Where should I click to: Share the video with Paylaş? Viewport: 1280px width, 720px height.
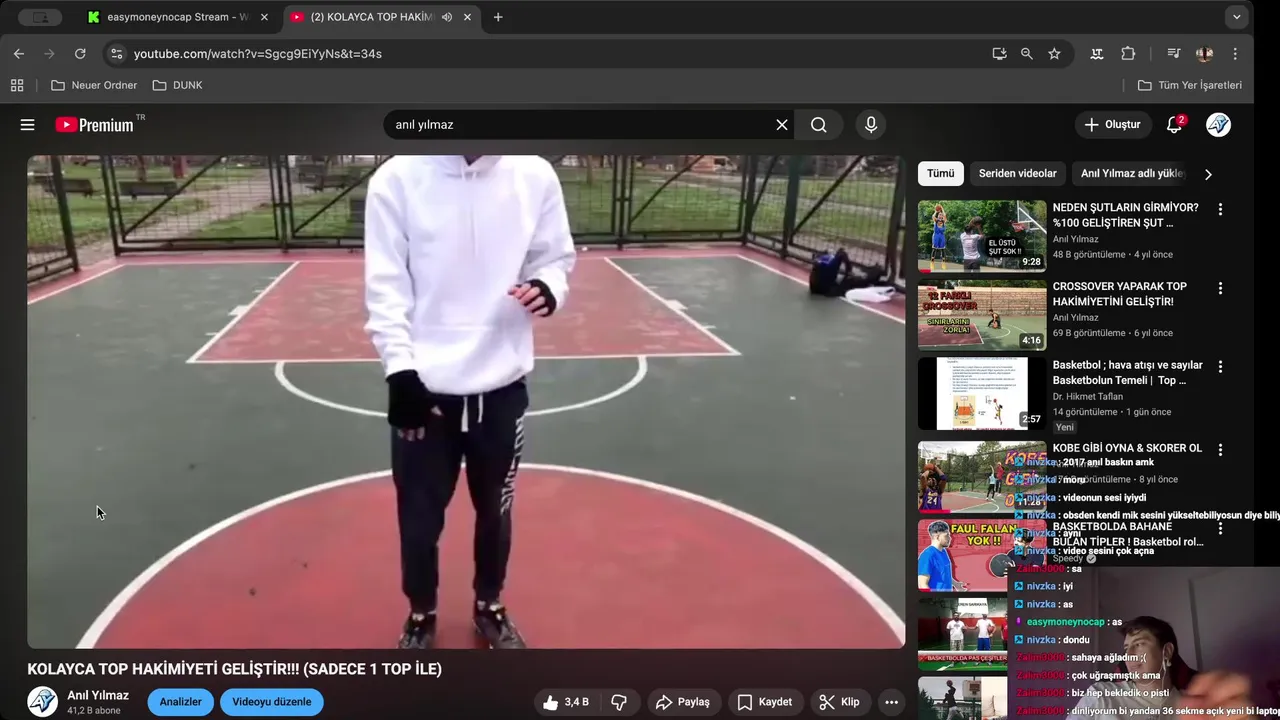[683, 702]
